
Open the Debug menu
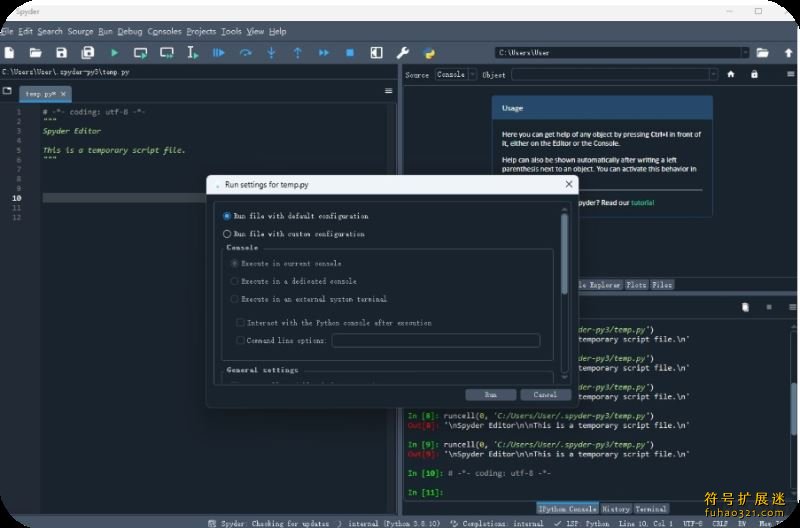[130, 32]
